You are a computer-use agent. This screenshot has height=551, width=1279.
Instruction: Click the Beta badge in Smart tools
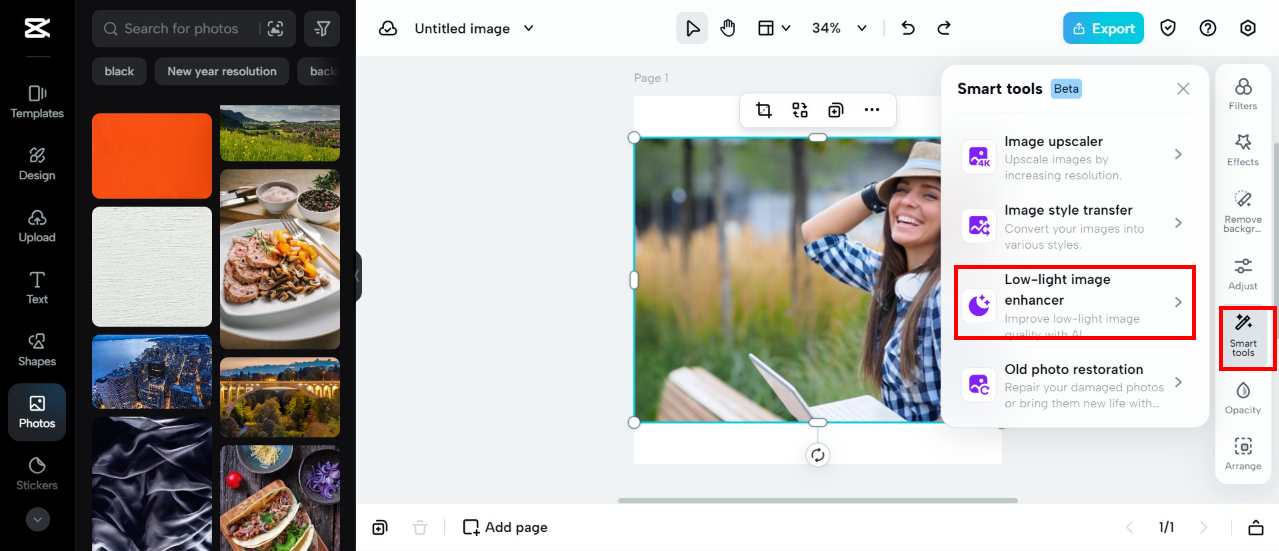1066,89
